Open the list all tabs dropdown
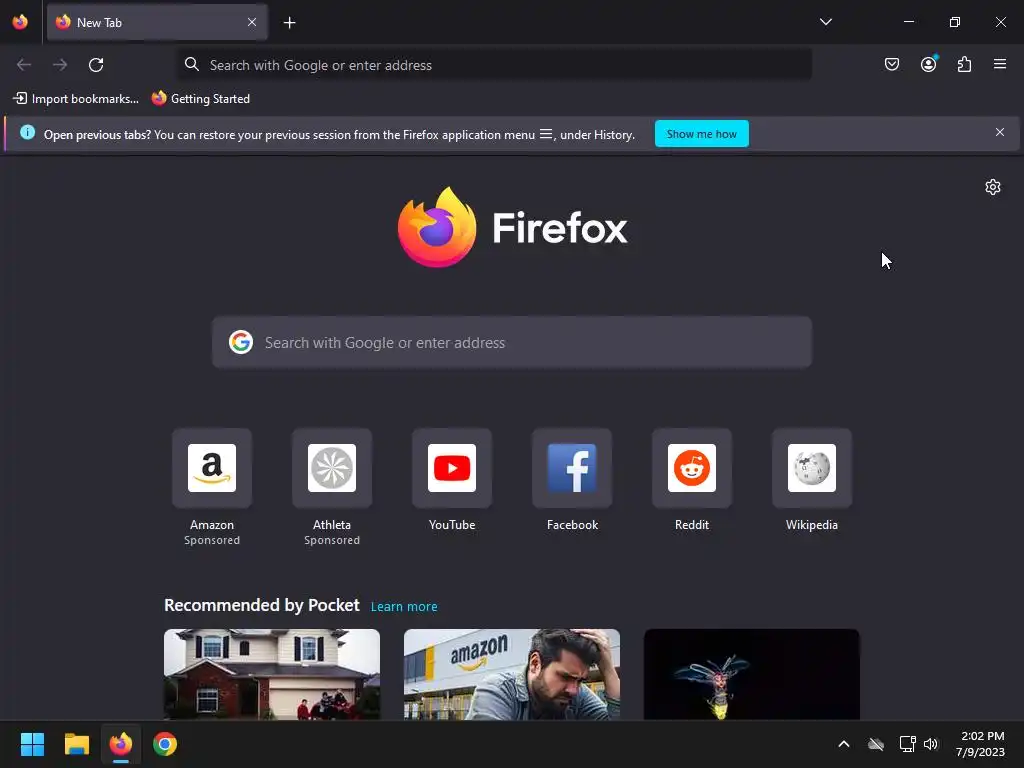Screen dimensions: 1024x768 click(x=825, y=22)
